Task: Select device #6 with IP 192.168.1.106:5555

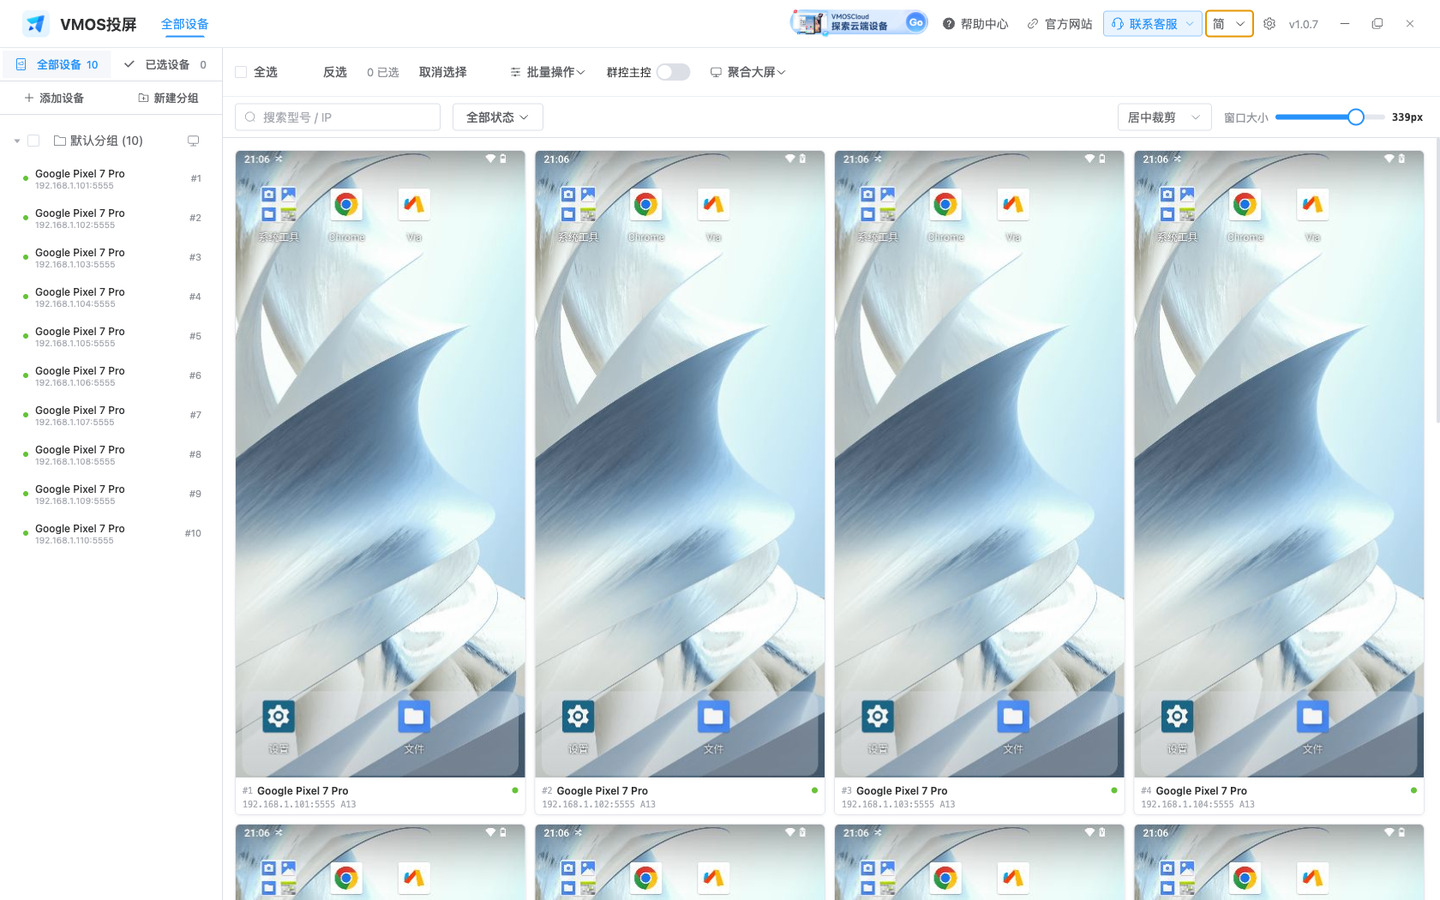Action: pos(111,376)
